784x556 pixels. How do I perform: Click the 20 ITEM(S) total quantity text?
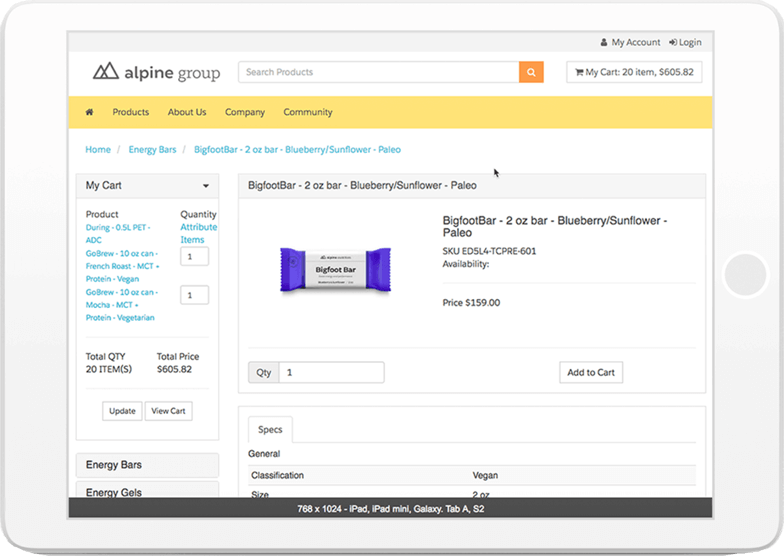109,370
